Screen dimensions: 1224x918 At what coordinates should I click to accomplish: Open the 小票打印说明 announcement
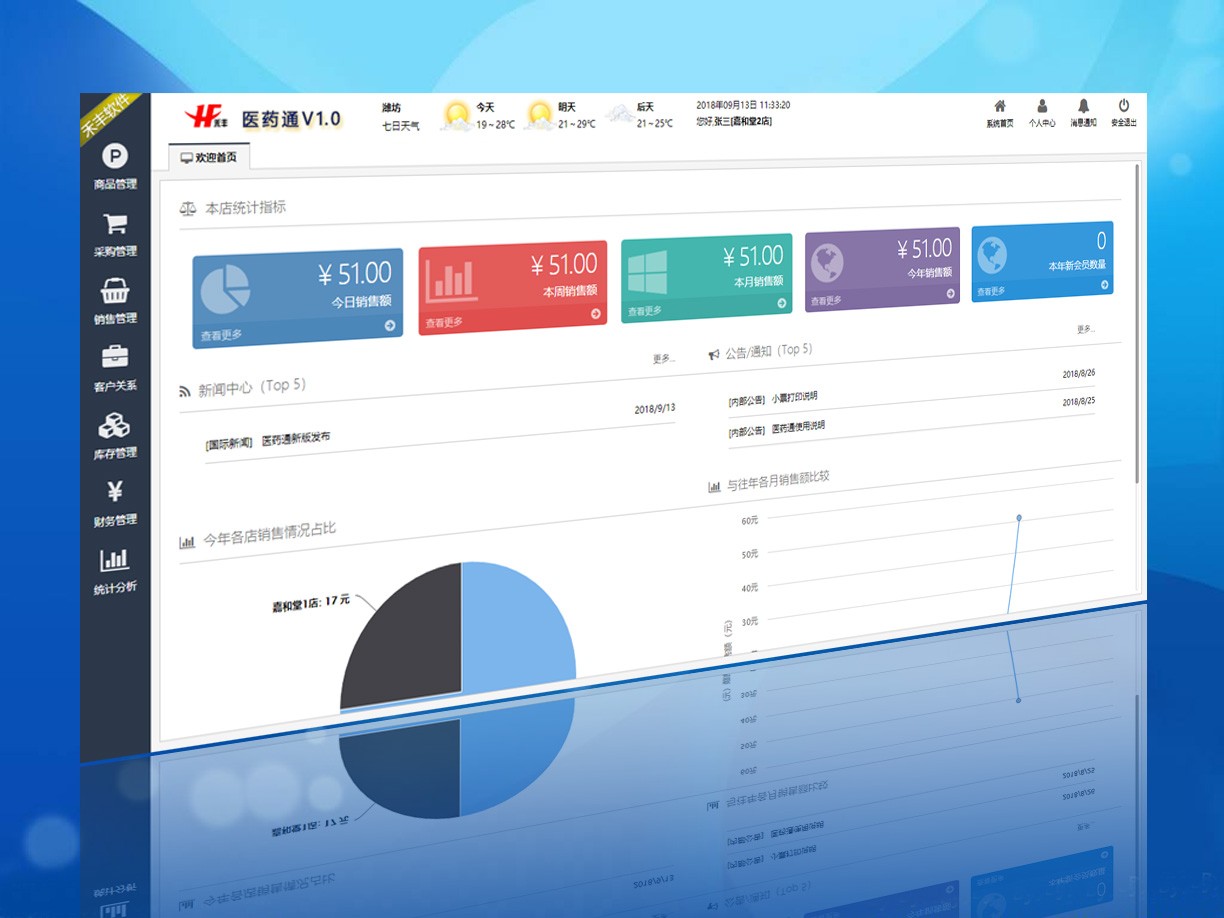[794, 398]
